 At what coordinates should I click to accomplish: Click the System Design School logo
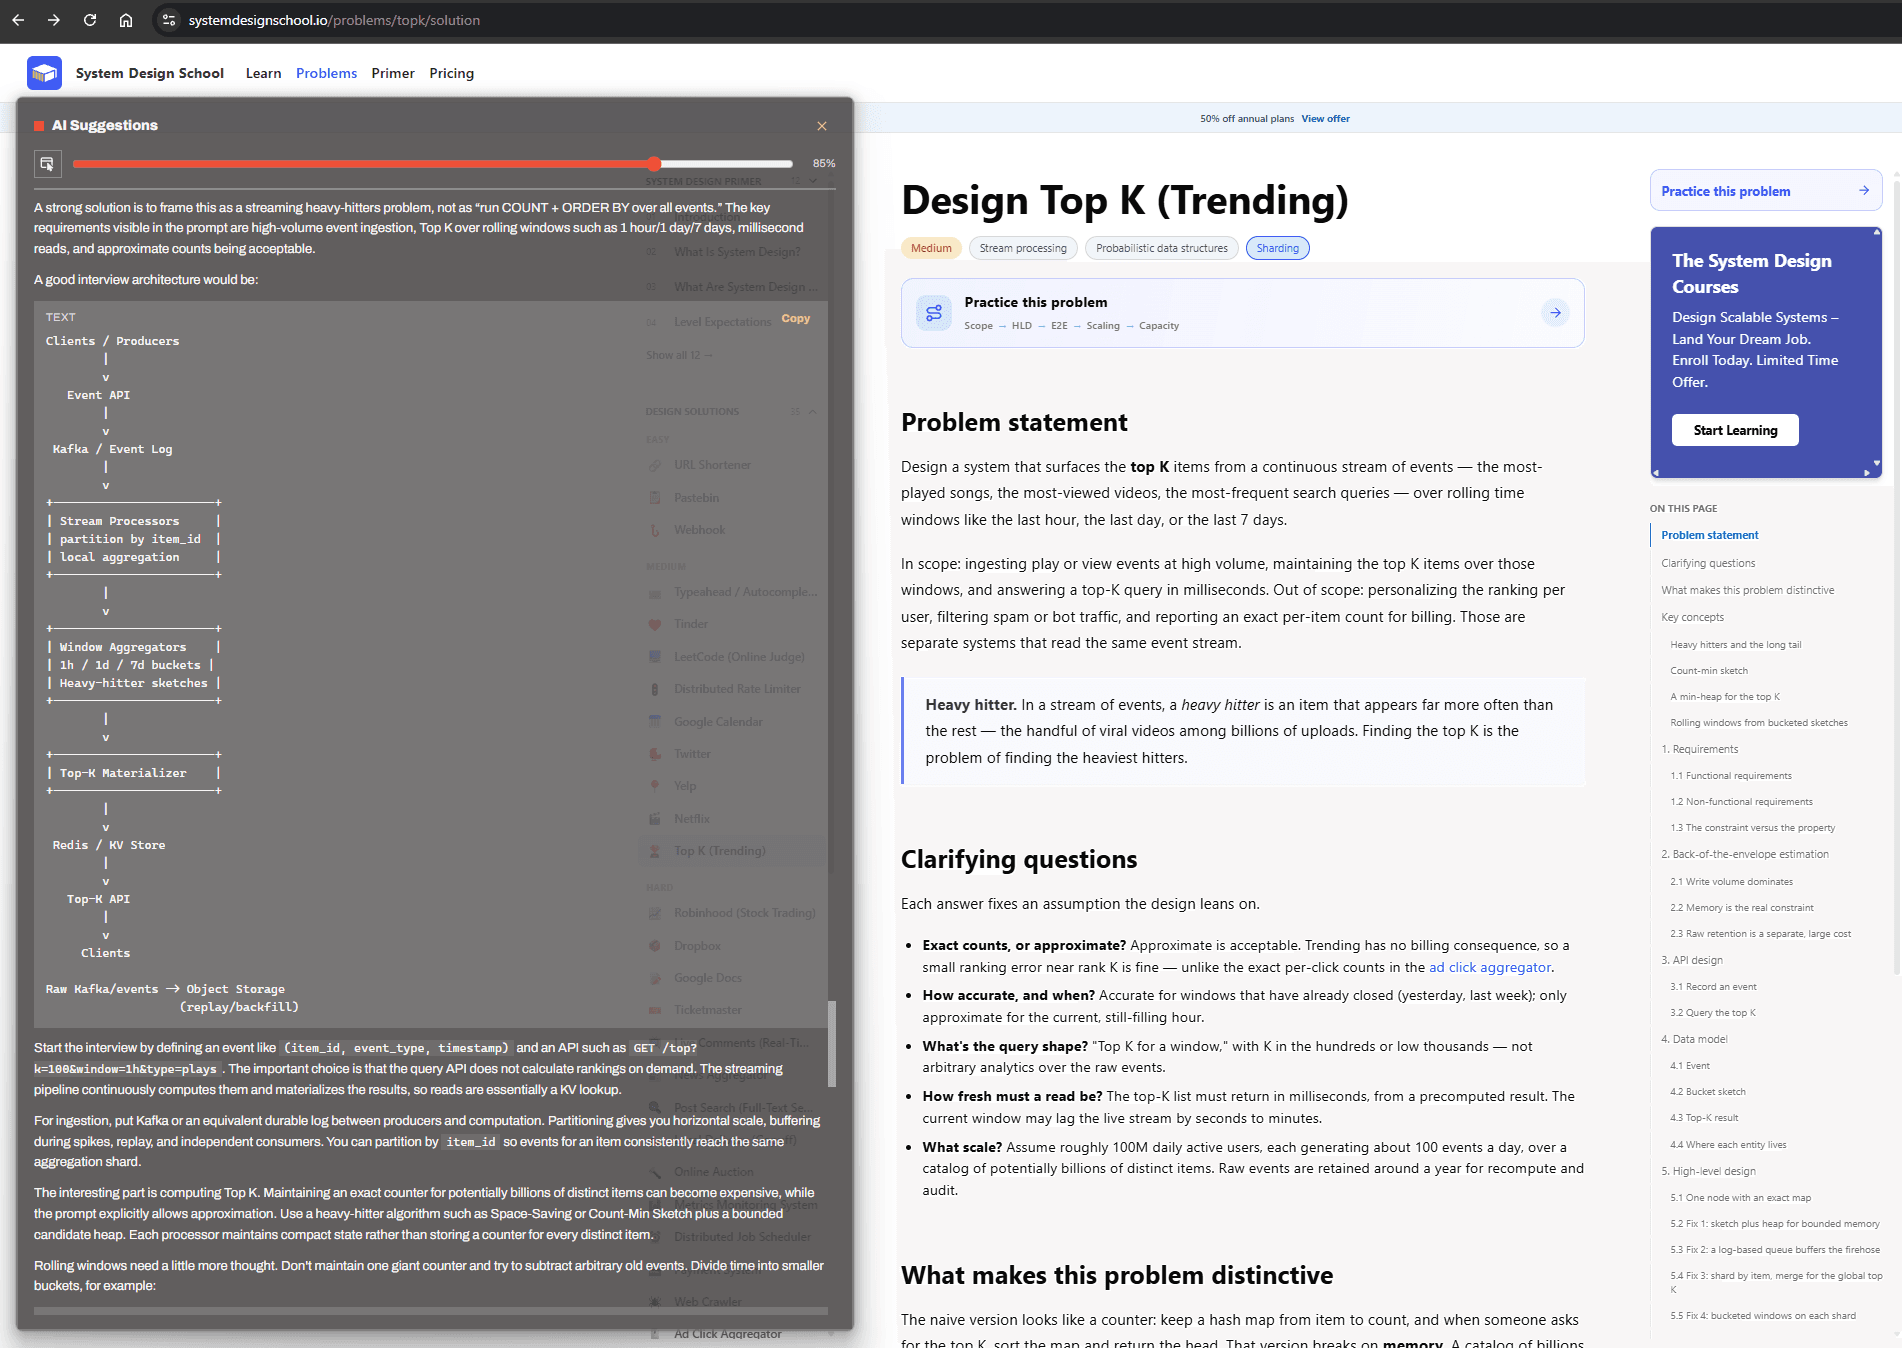[x=44, y=73]
